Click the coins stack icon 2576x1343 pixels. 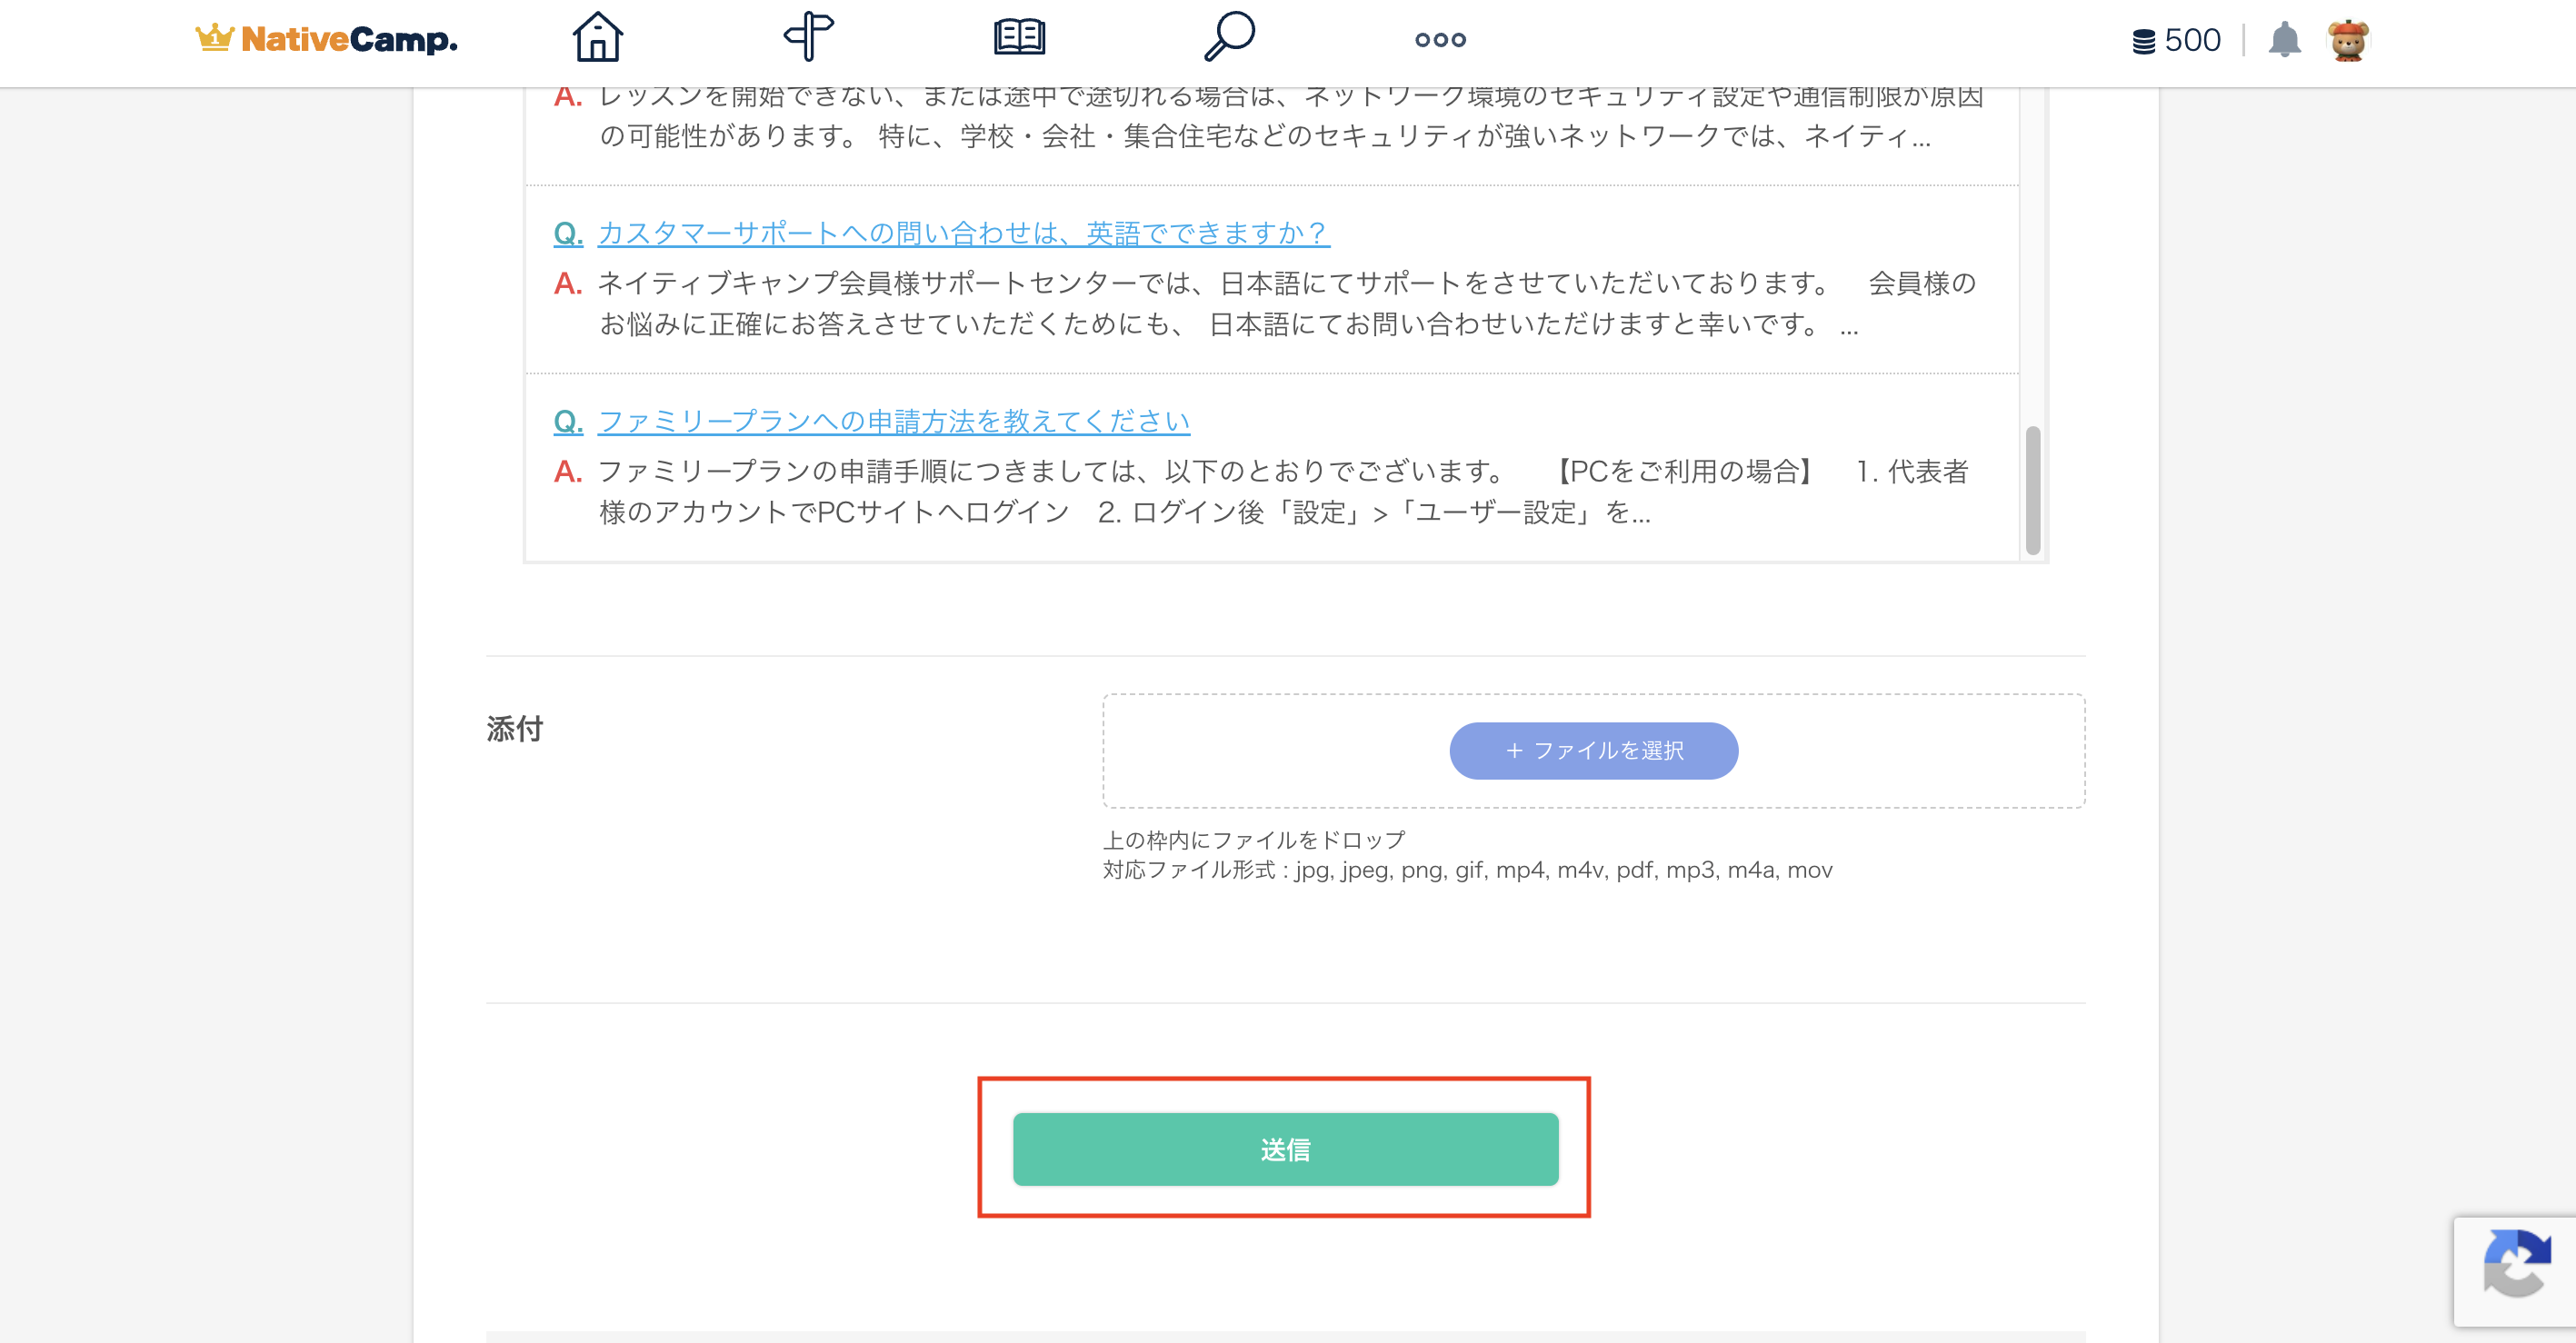(2143, 41)
